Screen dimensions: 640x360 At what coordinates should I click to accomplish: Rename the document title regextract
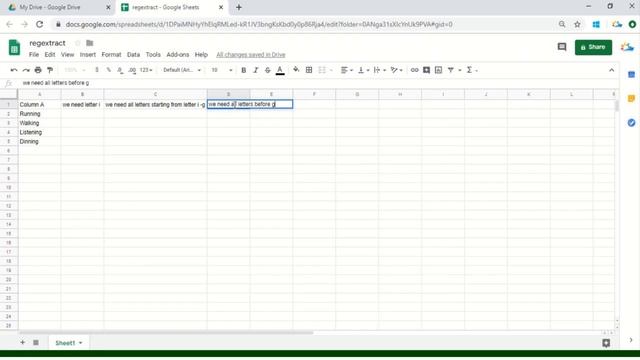click(47, 43)
